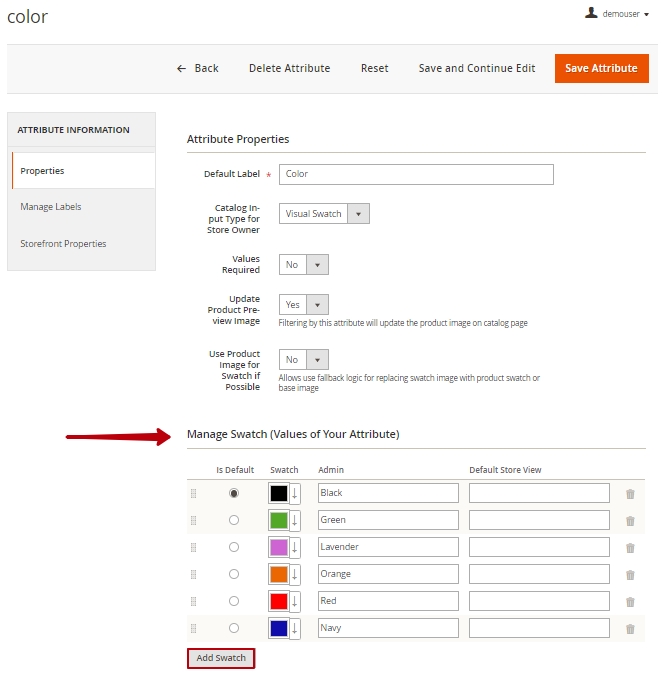Open the Catalog Input Type dropdown
The image size is (662, 680).
(324, 213)
